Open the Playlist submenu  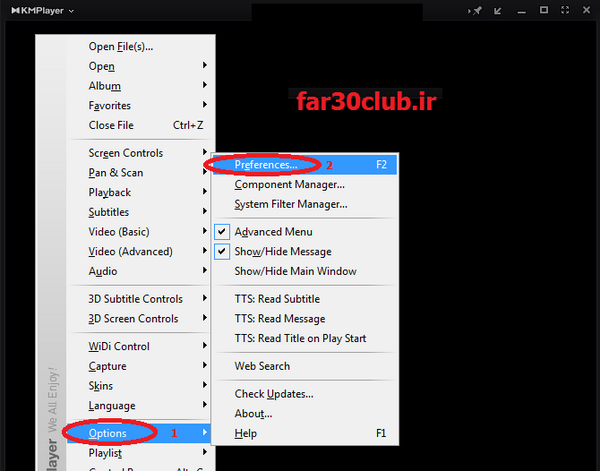tap(140, 453)
